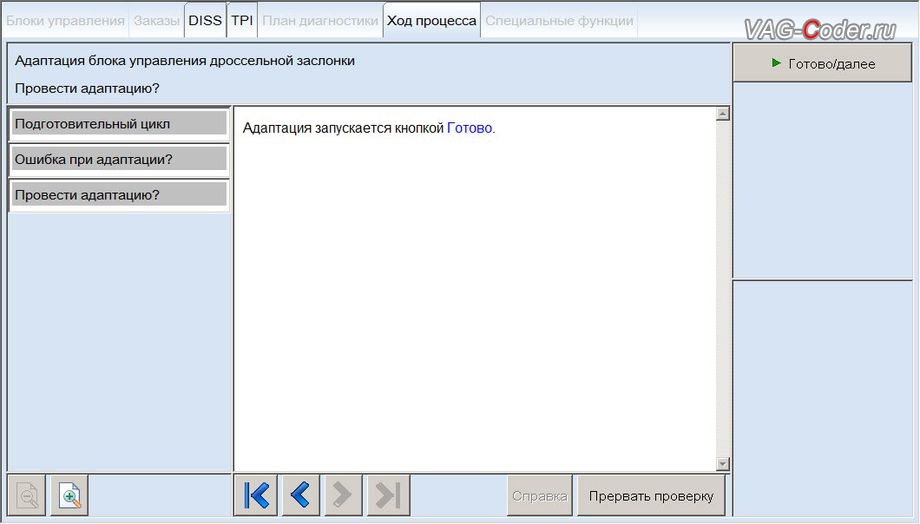
Task: Select Ошибка при адаптации? step
Action: 119,160
